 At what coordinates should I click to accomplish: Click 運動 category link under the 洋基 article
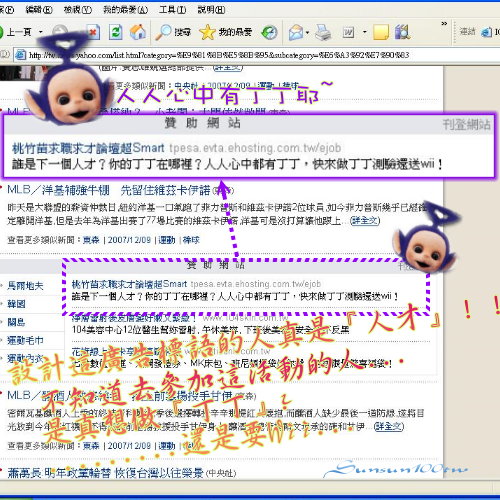pos(167,240)
